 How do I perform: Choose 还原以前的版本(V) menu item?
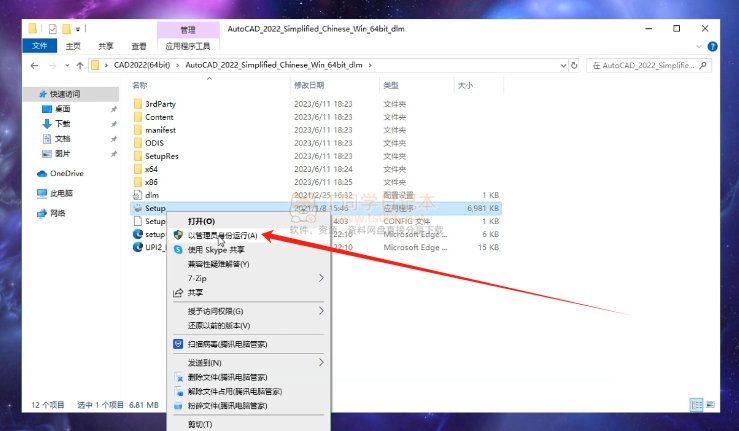click(x=219, y=325)
